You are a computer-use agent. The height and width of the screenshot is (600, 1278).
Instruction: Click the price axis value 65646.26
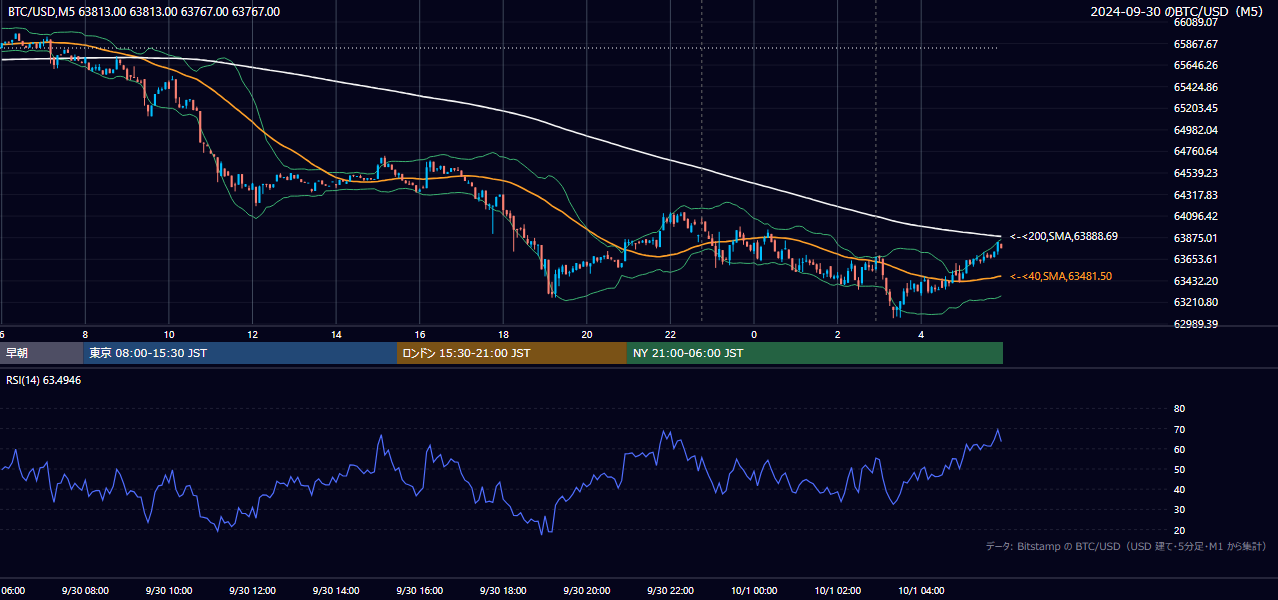coord(1195,65)
